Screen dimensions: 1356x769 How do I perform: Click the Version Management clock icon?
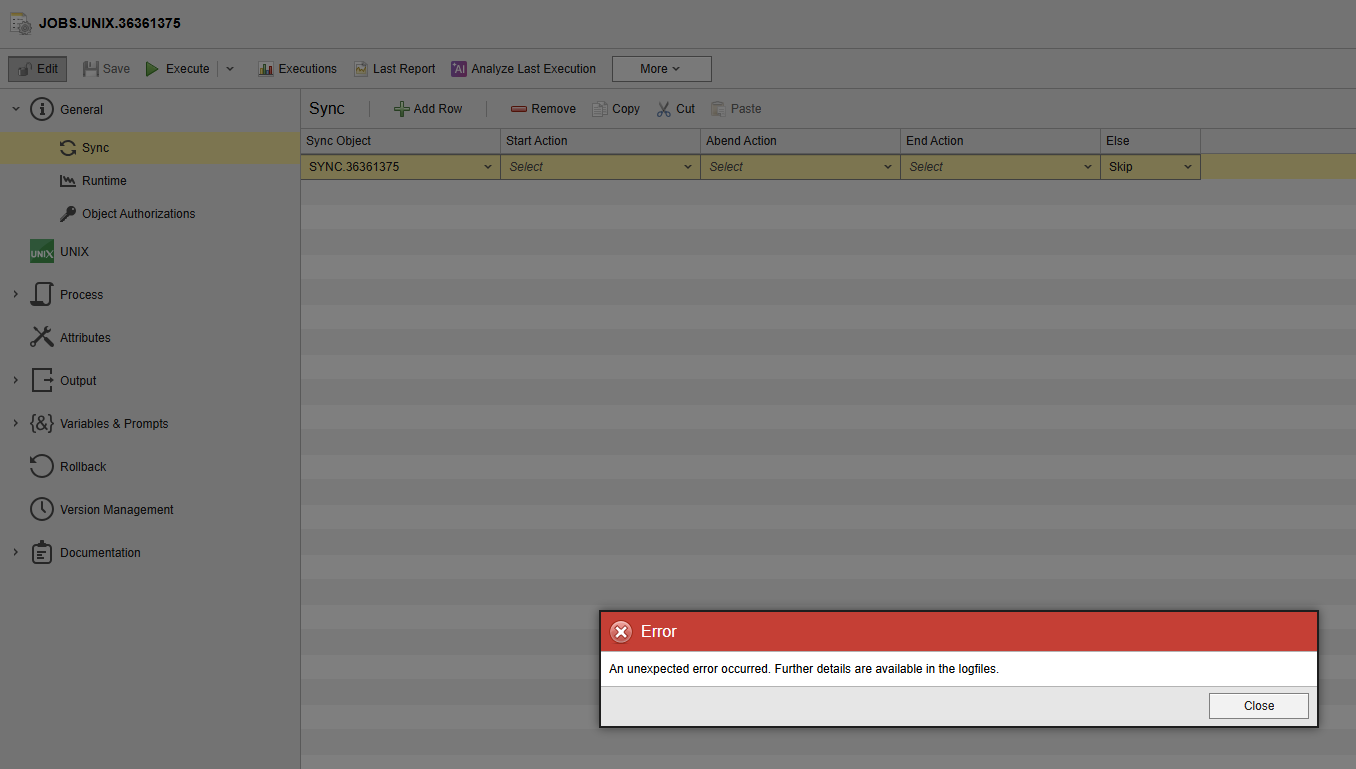[41, 509]
